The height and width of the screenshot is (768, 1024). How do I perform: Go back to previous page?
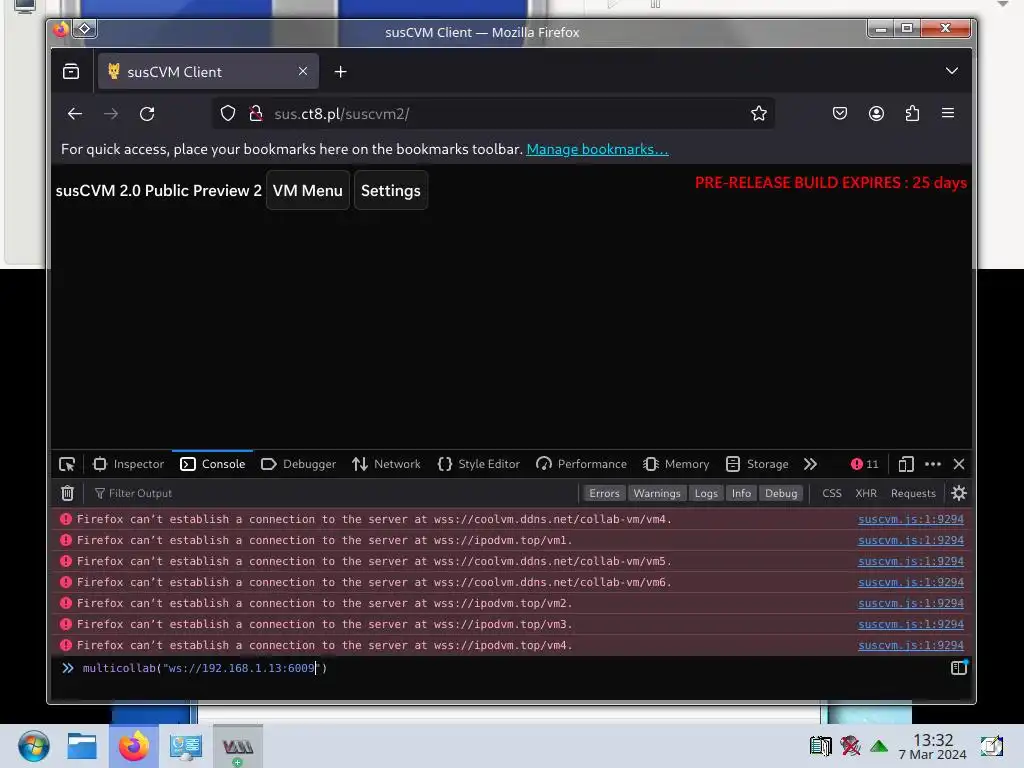pyautogui.click(x=75, y=114)
